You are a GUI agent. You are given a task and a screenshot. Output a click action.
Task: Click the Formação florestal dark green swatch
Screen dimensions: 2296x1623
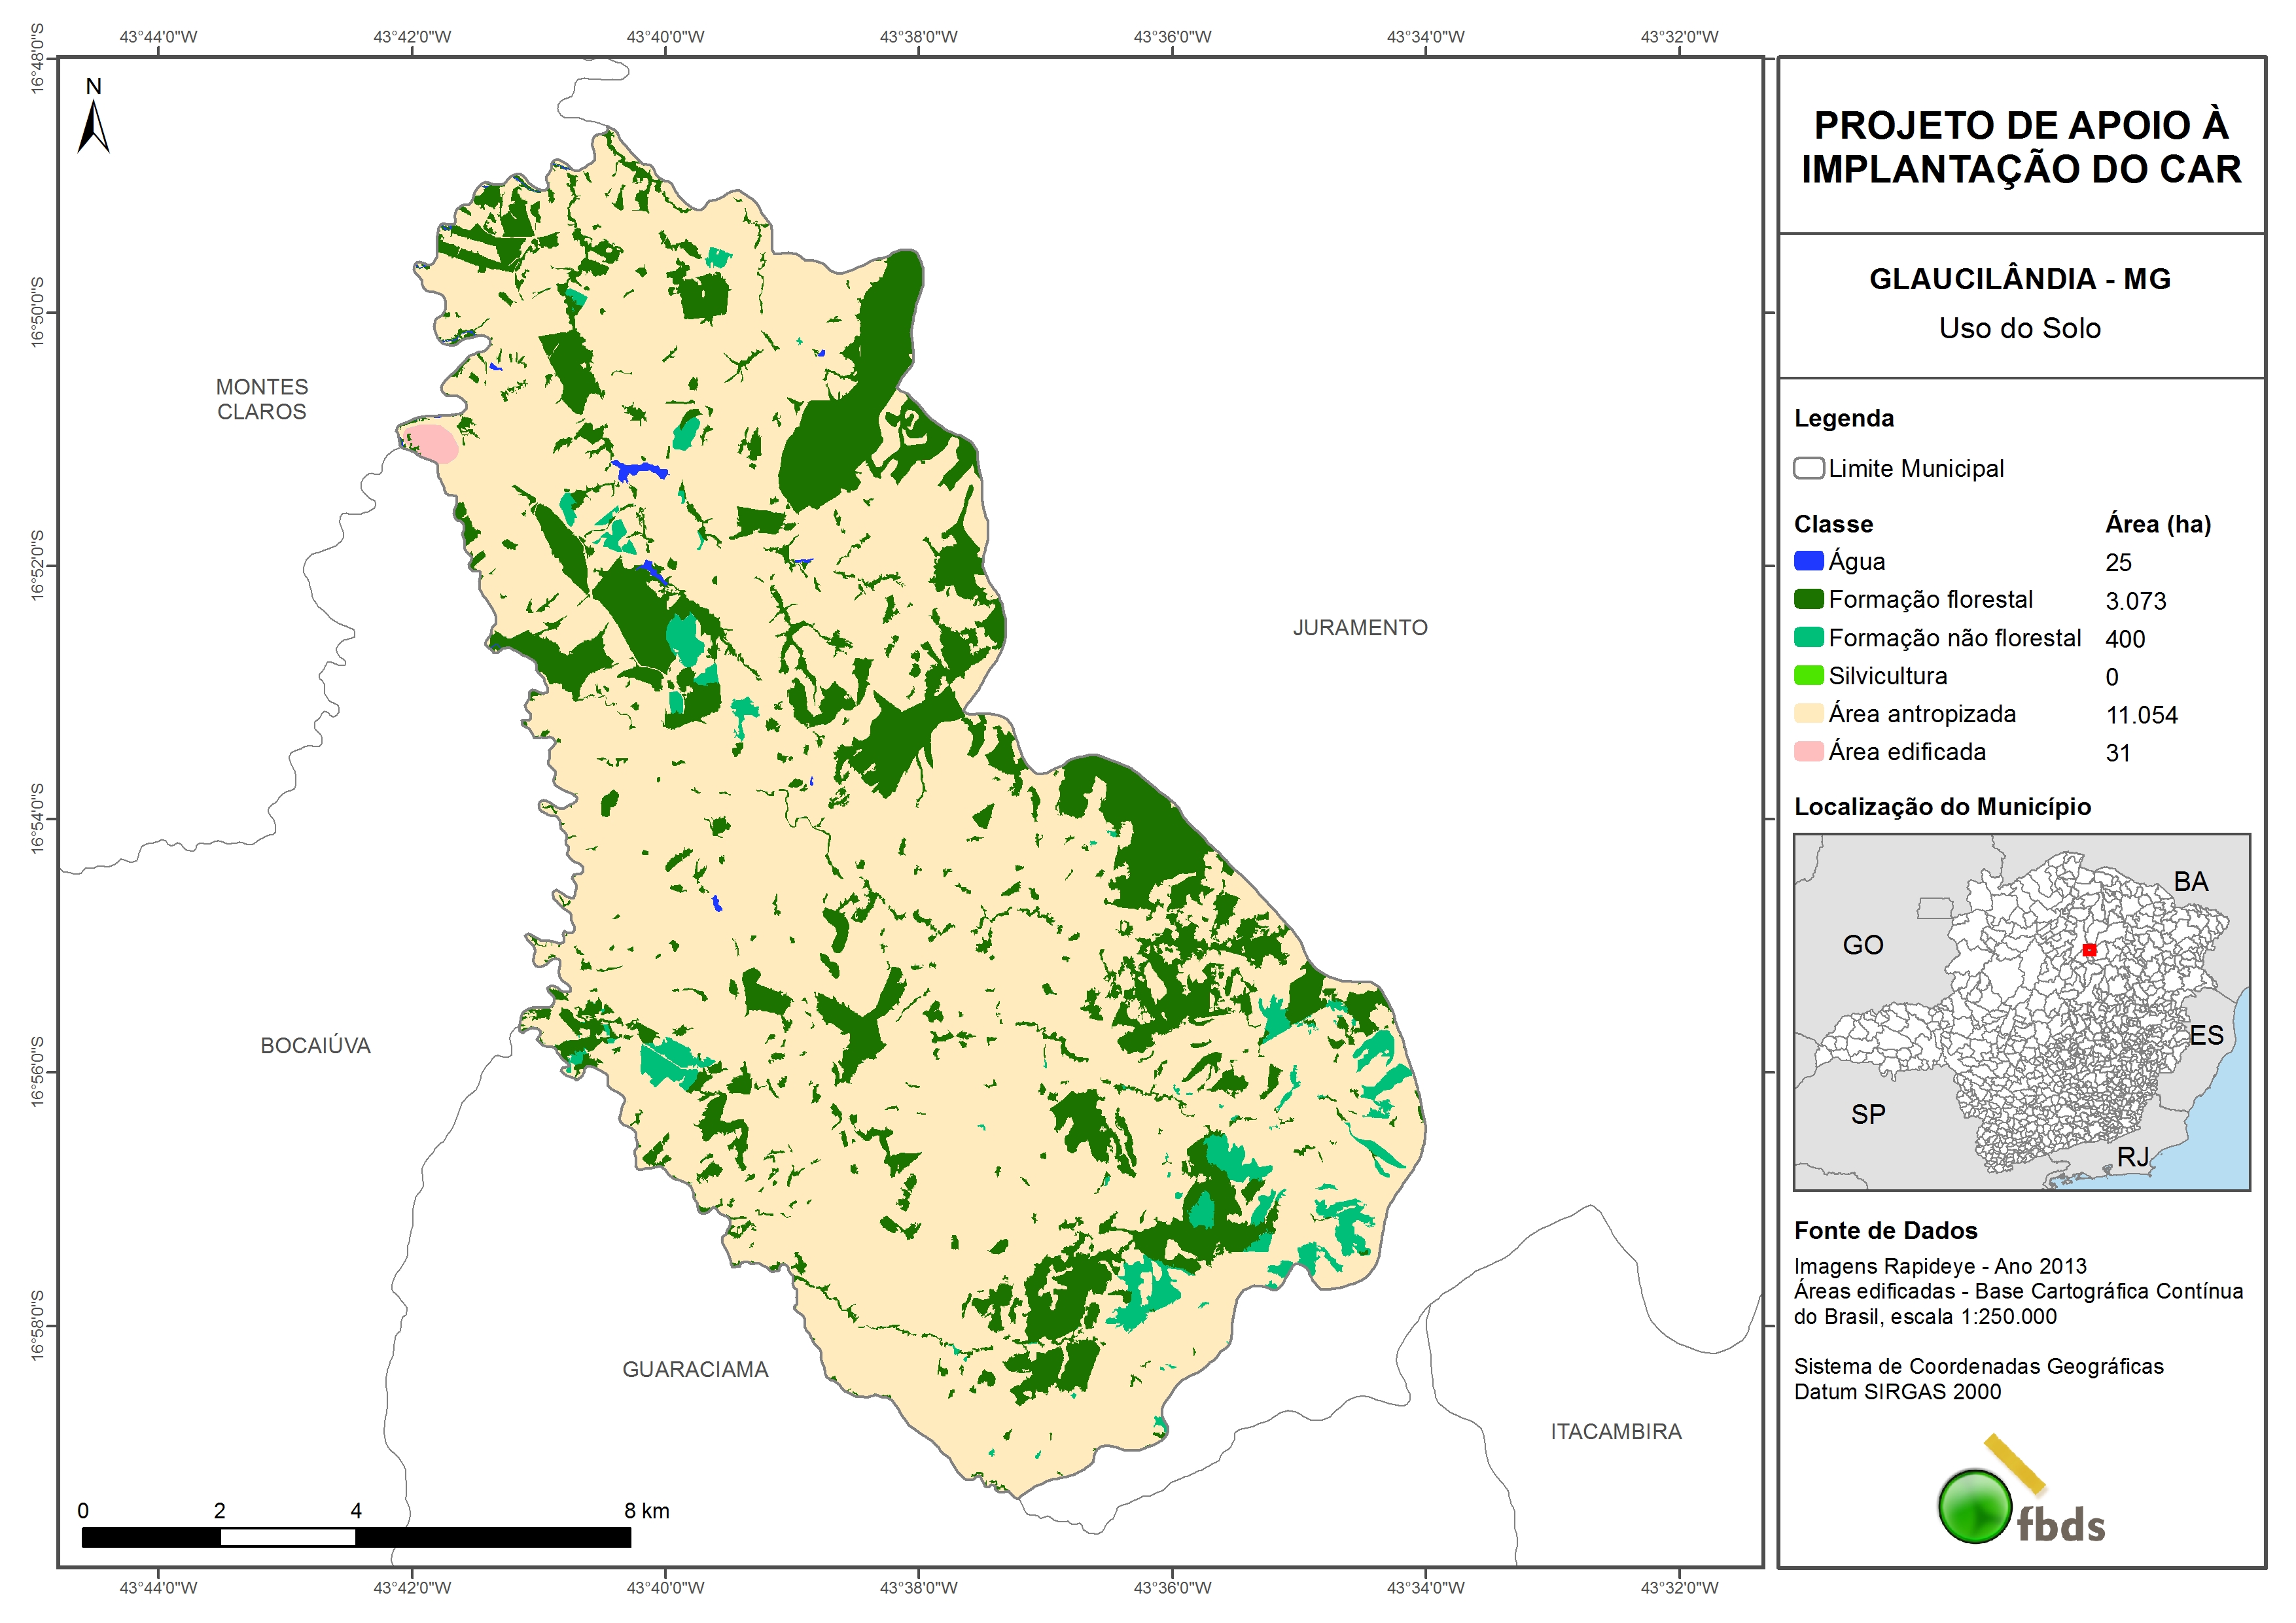click(x=1808, y=599)
